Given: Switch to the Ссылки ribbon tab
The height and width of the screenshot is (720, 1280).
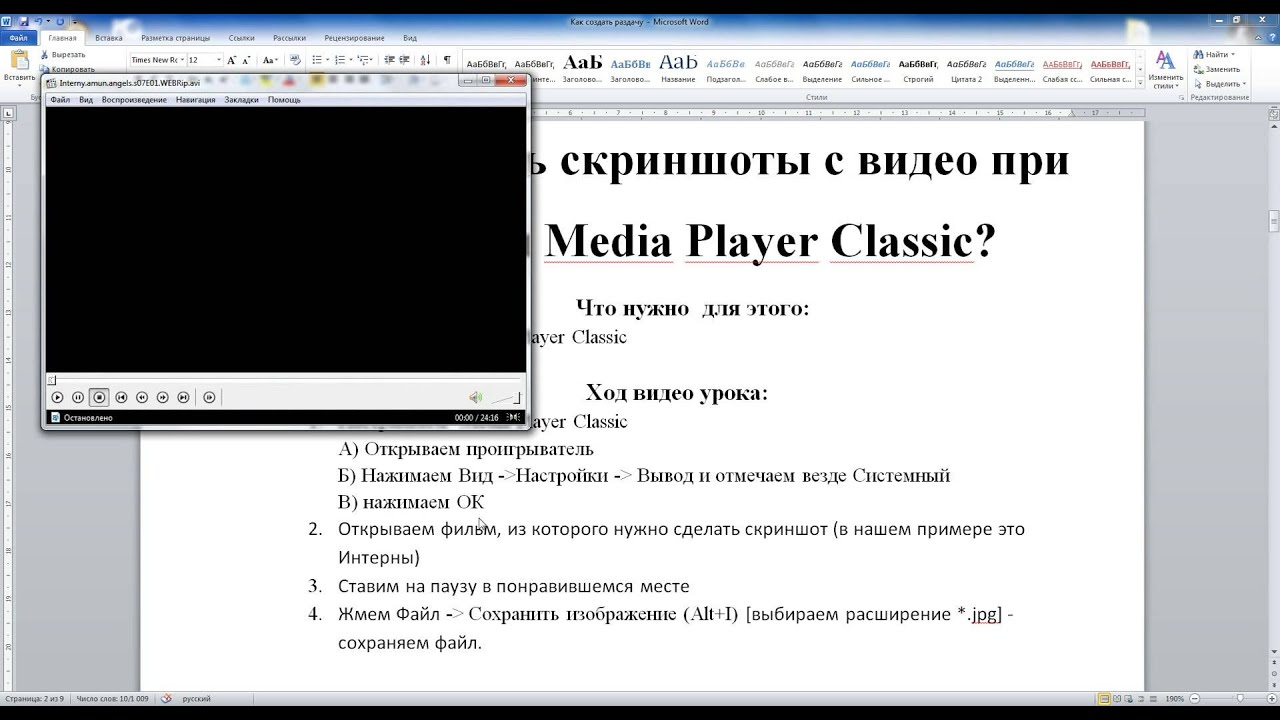Looking at the screenshot, I should click(x=241, y=38).
